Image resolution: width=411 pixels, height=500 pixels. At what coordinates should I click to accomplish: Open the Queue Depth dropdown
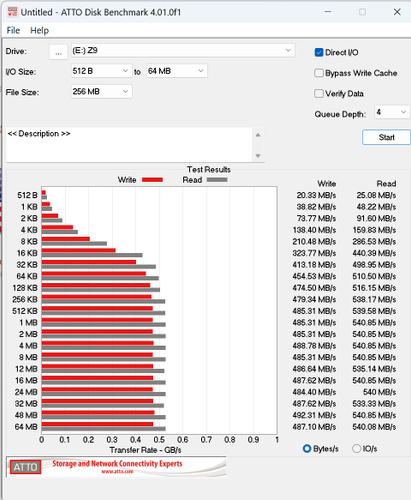tap(392, 112)
